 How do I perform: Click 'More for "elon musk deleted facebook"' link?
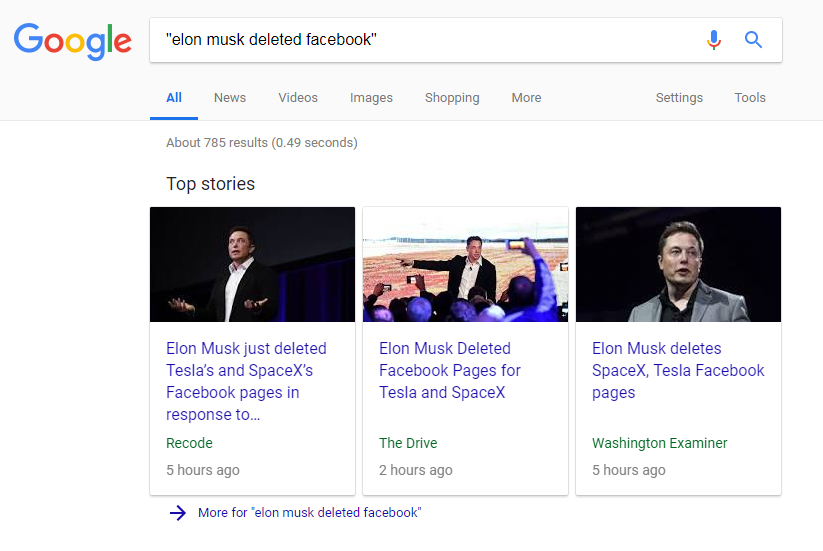[x=310, y=513]
